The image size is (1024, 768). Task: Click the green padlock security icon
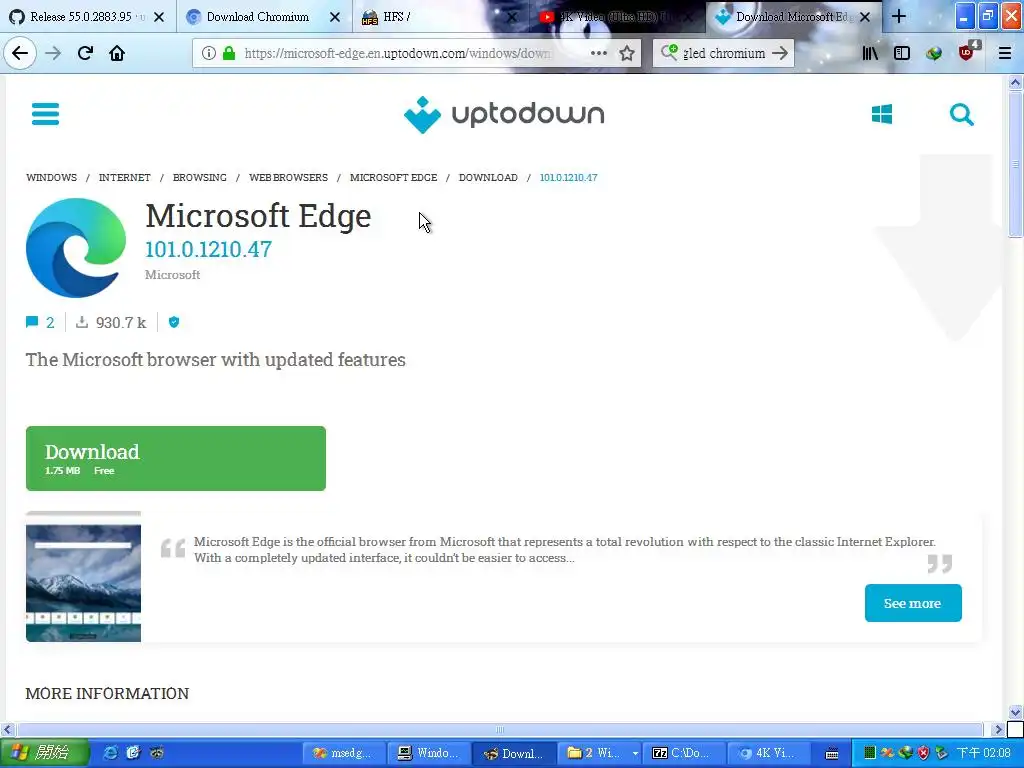(229, 53)
